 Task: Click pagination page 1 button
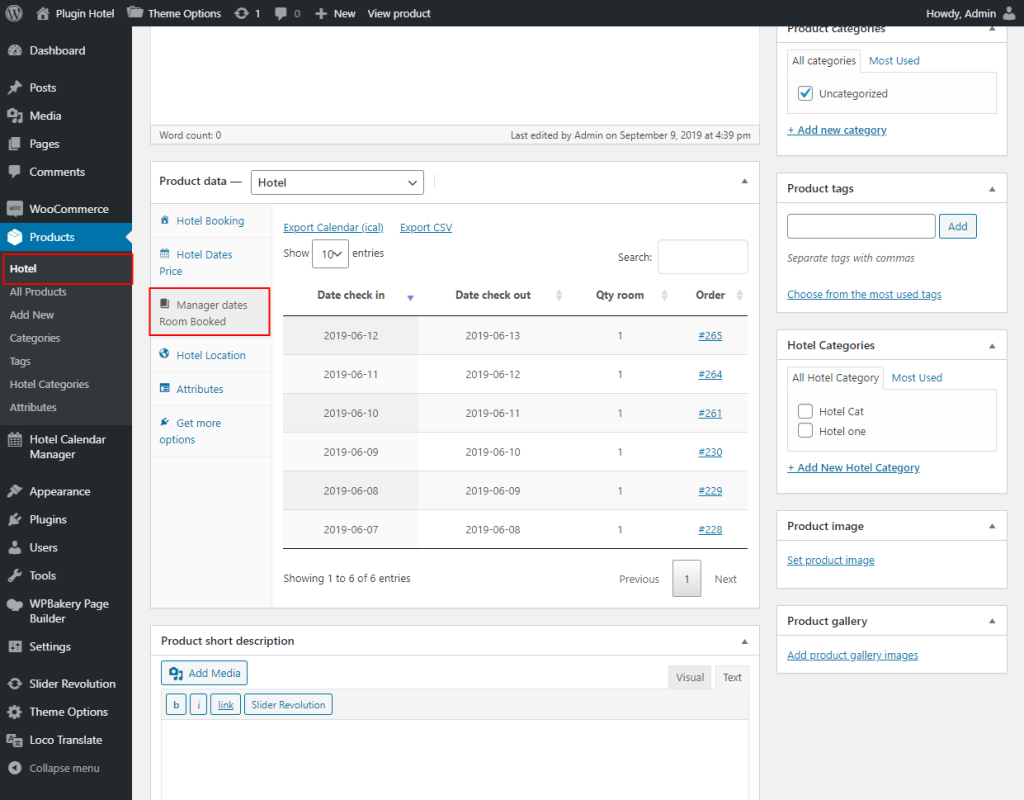tap(686, 579)
